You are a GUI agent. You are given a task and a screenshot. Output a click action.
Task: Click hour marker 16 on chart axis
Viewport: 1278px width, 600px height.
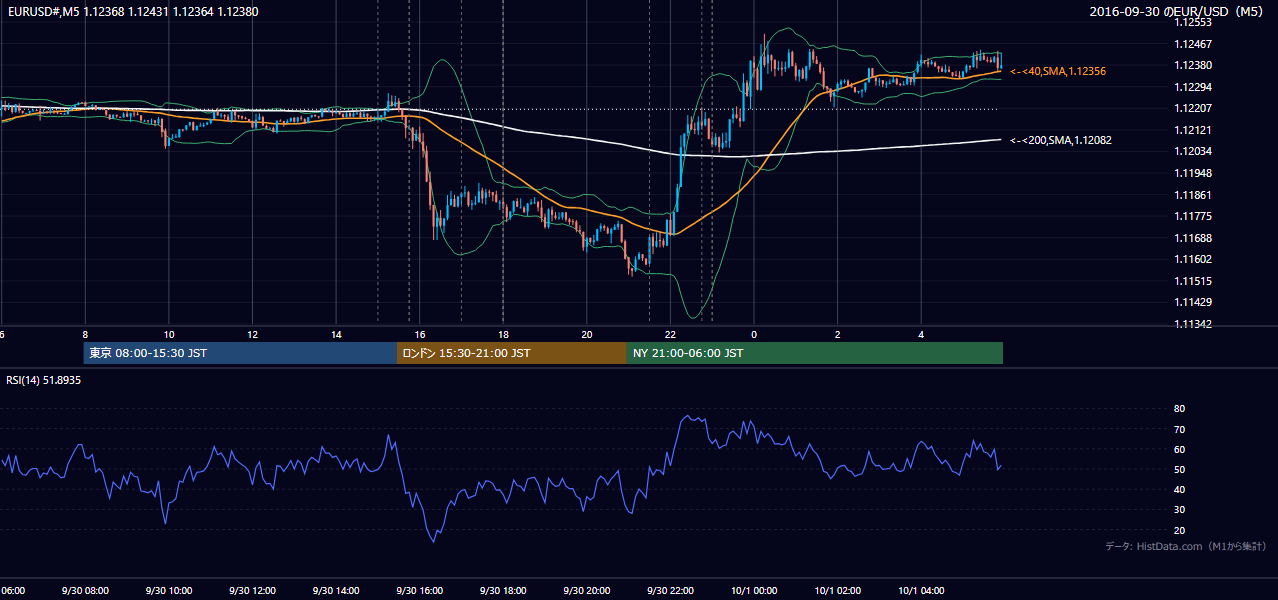pos(420,335)
